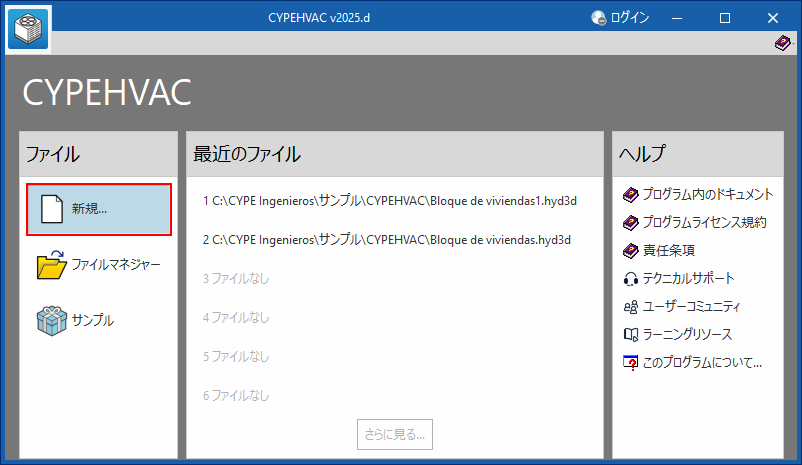Viewport: 802px width, 465px height.
Task: Open ユーザーコミュニティ user community
Action: click(692, 306)
